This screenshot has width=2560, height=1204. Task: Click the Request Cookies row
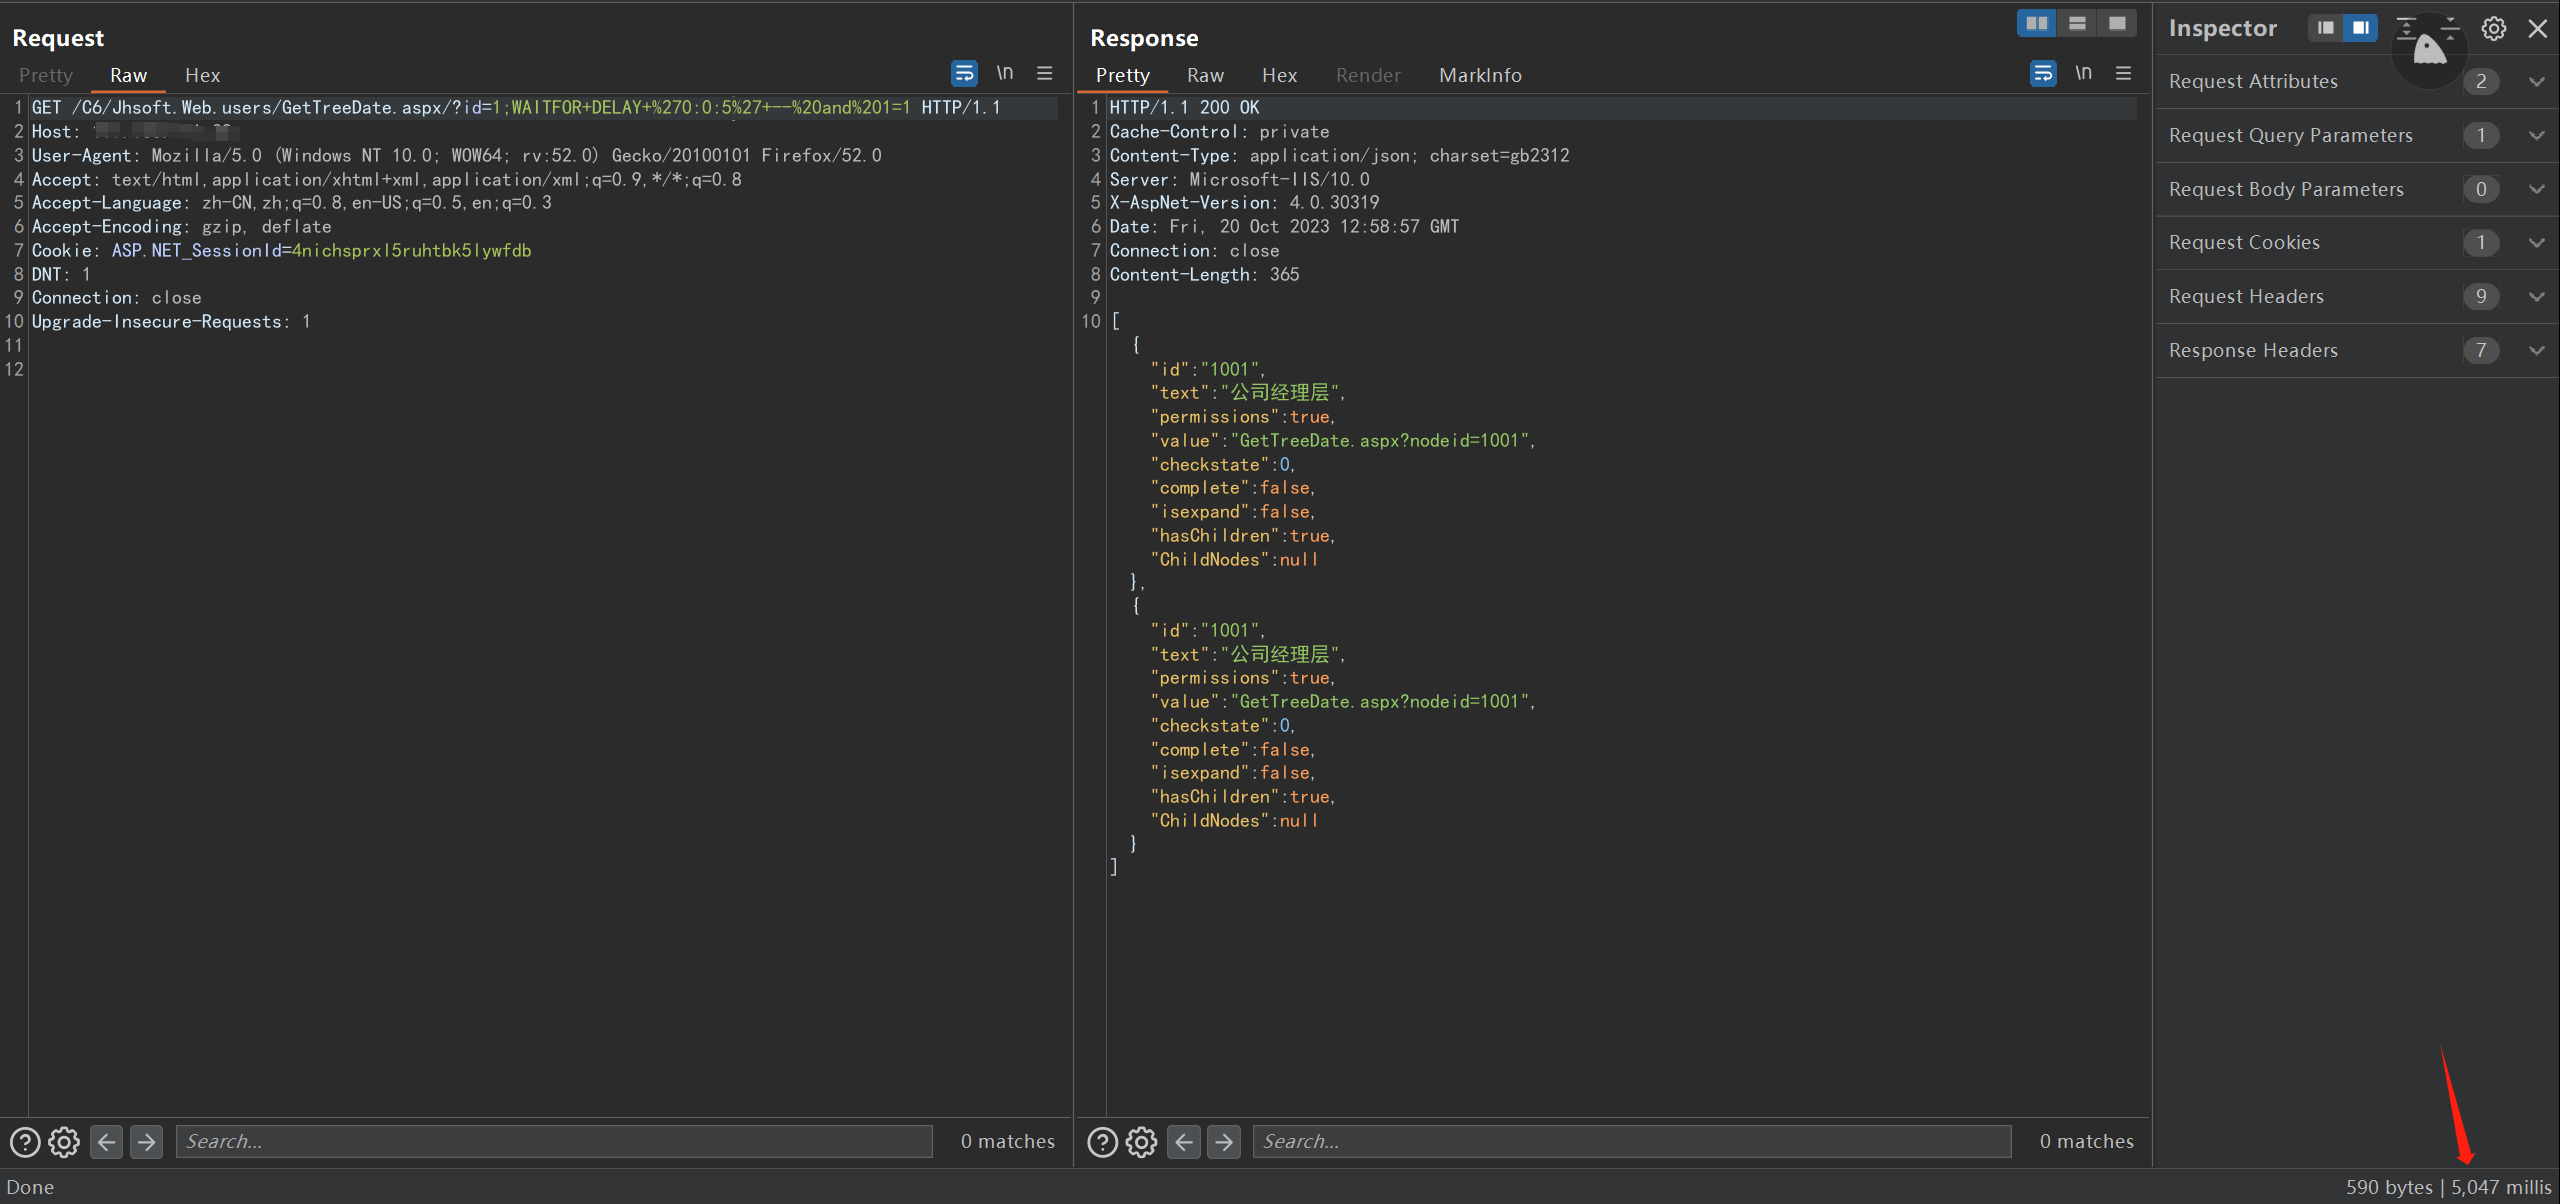(x=2244, y=242)
